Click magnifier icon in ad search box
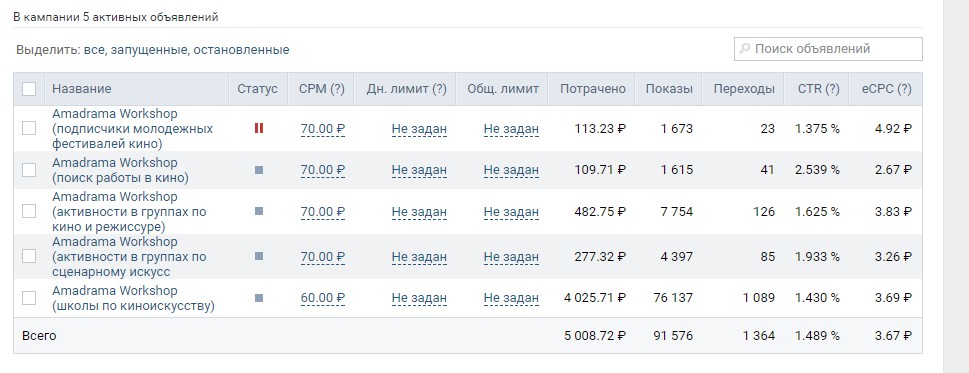This screenshot has width=969, height=373. 745,49
